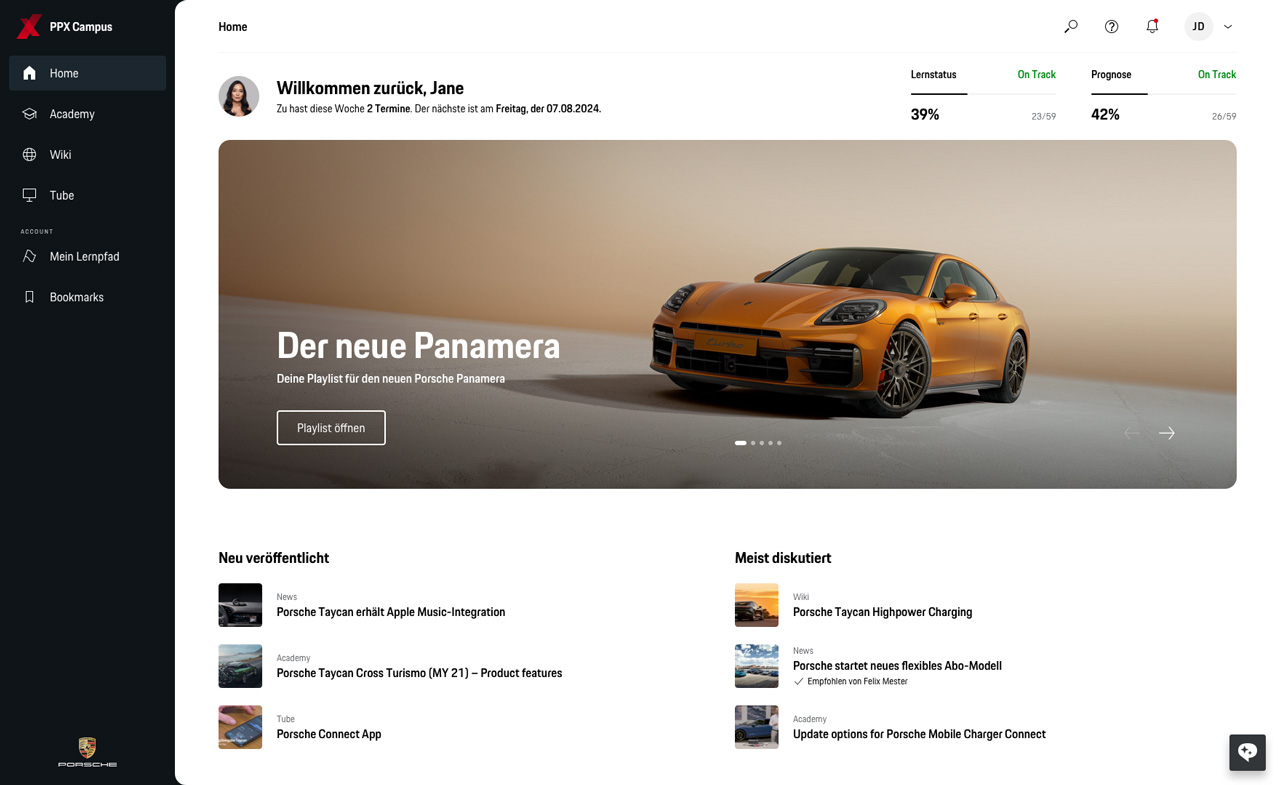The width and height of the screenshot is (1280, 785).
Task: Click On Track status beside Prognose
Action: tap(1217, 75)
